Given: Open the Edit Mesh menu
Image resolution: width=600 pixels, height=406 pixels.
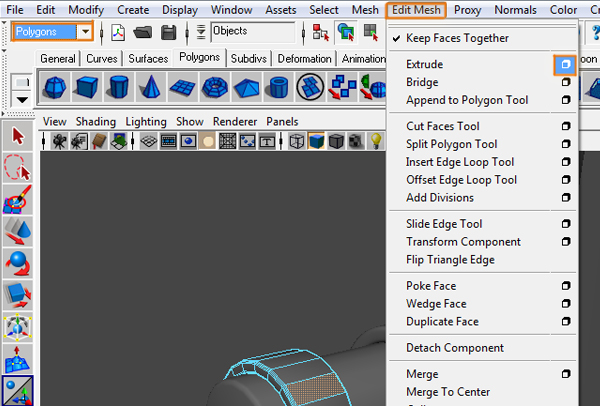Looking at the screenshot, I should (416, 10).
